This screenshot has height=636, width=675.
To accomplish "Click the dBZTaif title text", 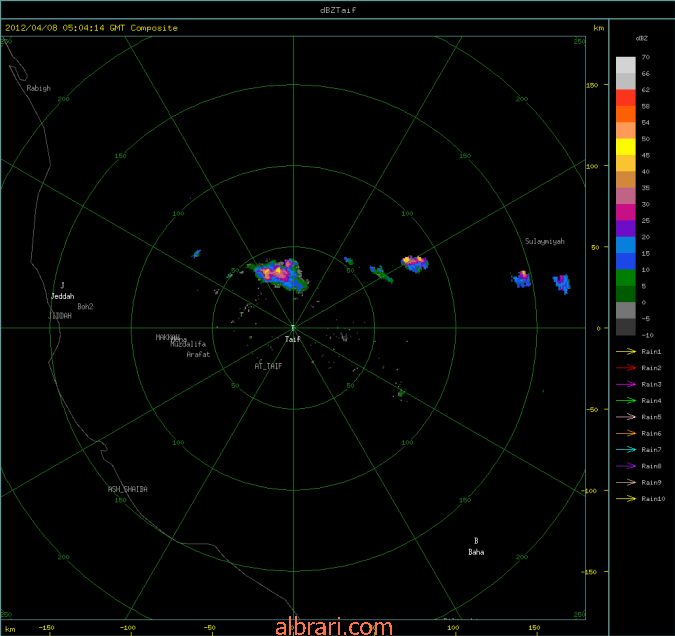I will pyautogui.click(x=338, y=10).
